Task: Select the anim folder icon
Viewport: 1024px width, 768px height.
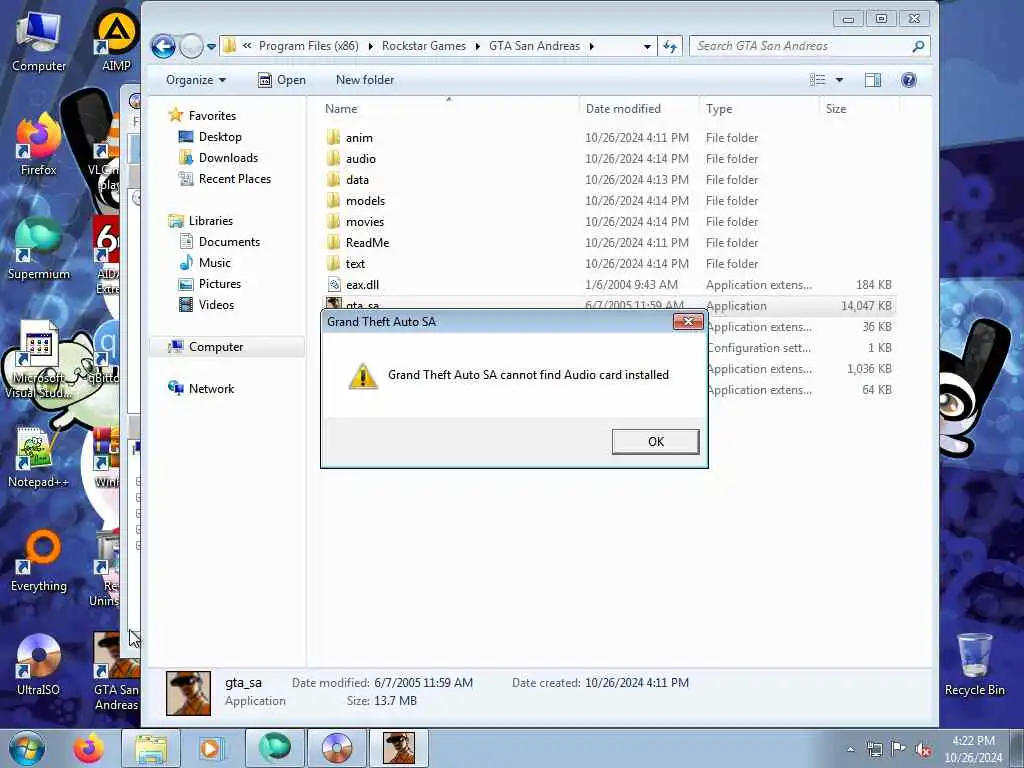Action: tap(334, 137)
